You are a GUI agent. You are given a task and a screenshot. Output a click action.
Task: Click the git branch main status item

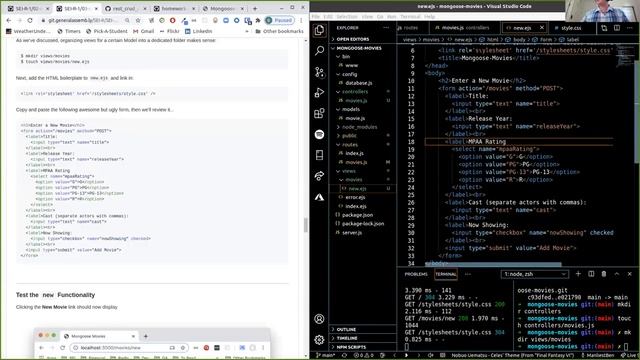(325, 356)
